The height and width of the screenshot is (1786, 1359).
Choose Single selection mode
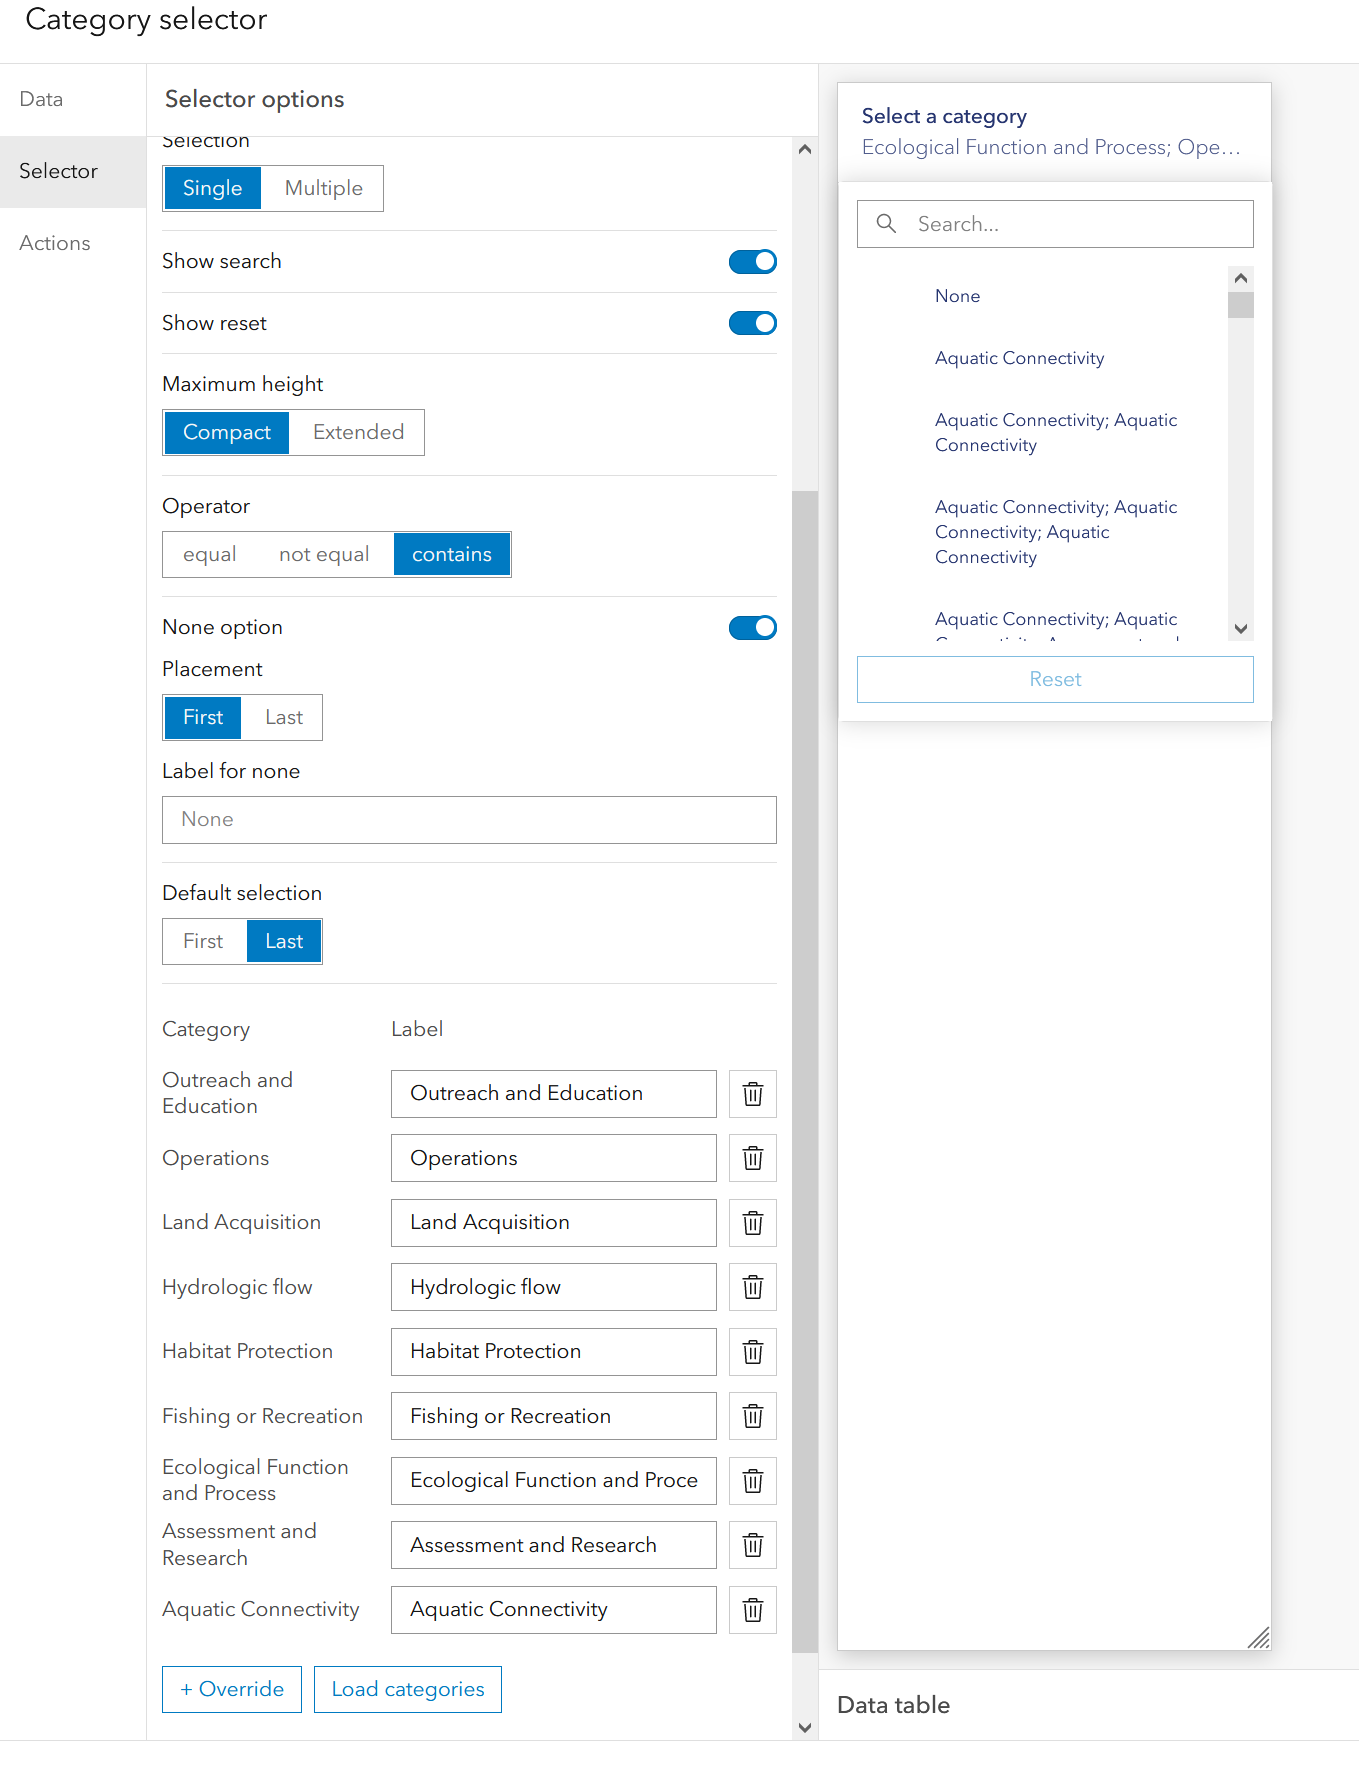(x=212, y=188)
